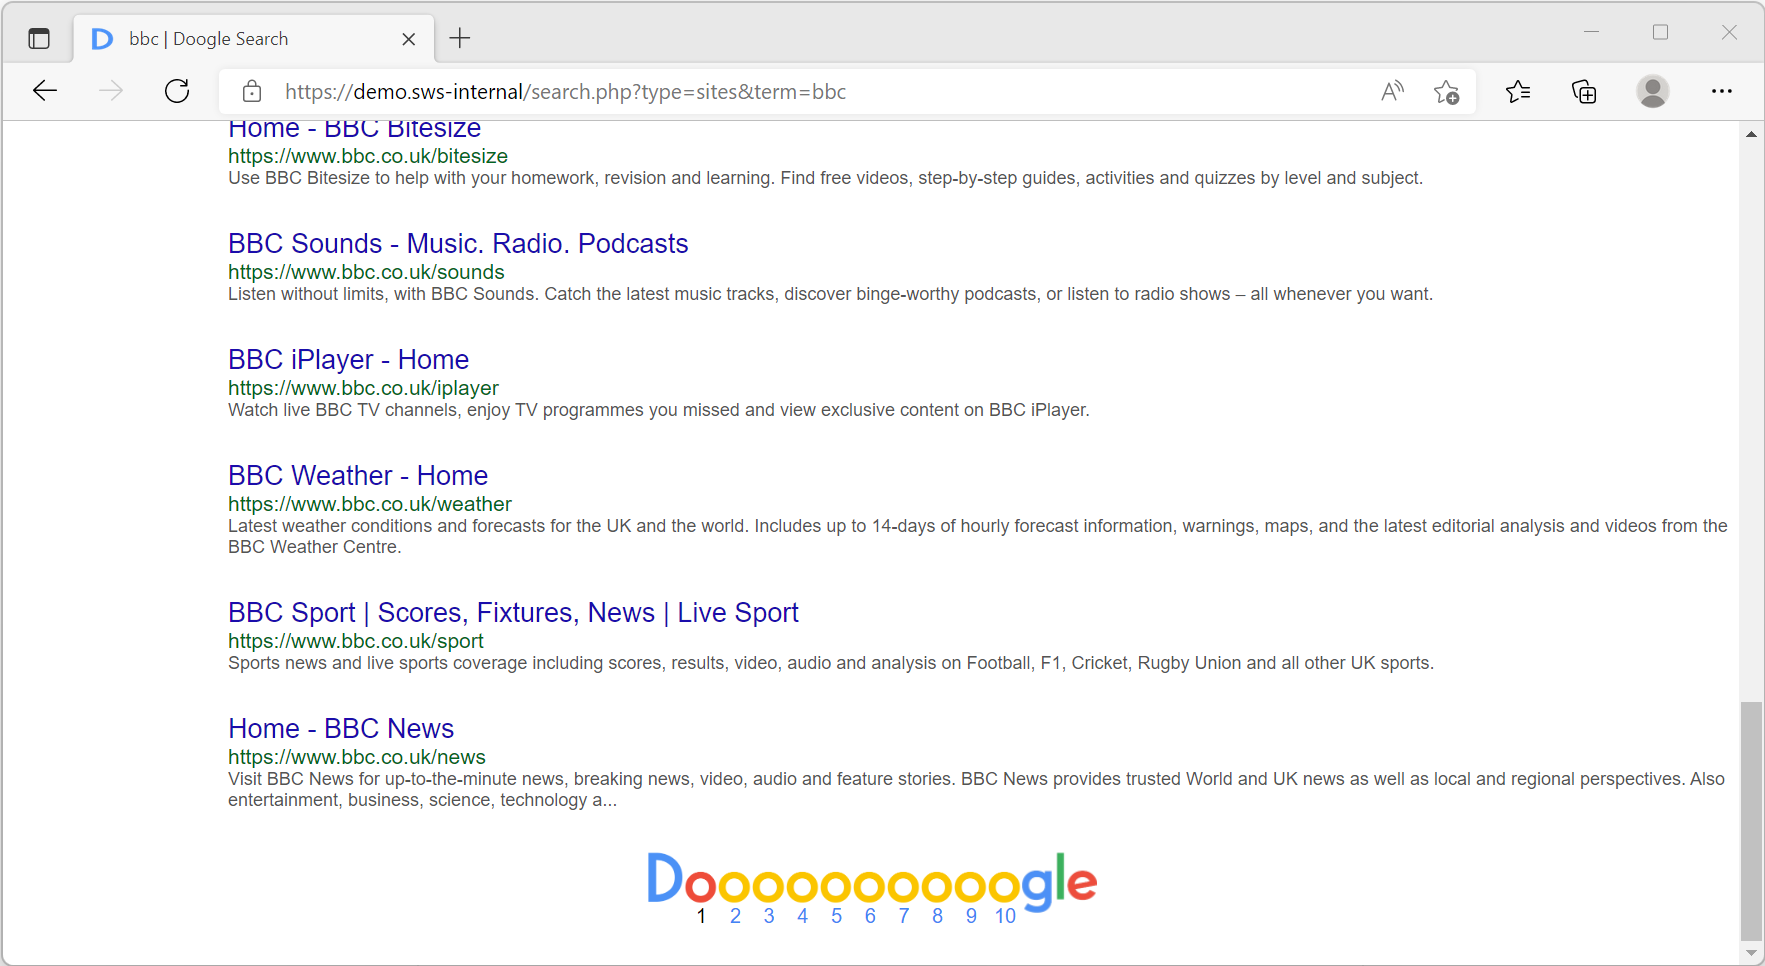Screen dimensions: 1765x966
Task: Click the bbc.co.uk/bitesize URL text
Action: 368,156
